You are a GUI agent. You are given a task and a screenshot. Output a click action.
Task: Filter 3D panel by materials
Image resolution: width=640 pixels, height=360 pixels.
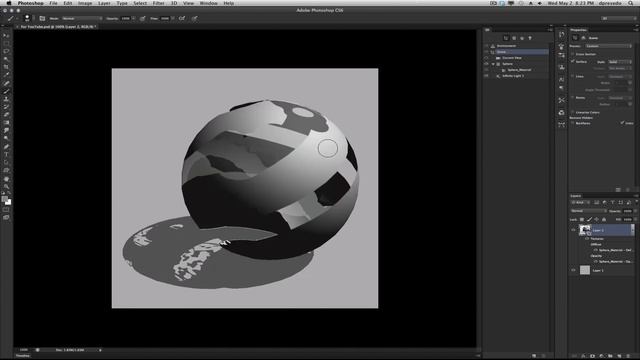point(522,38)
